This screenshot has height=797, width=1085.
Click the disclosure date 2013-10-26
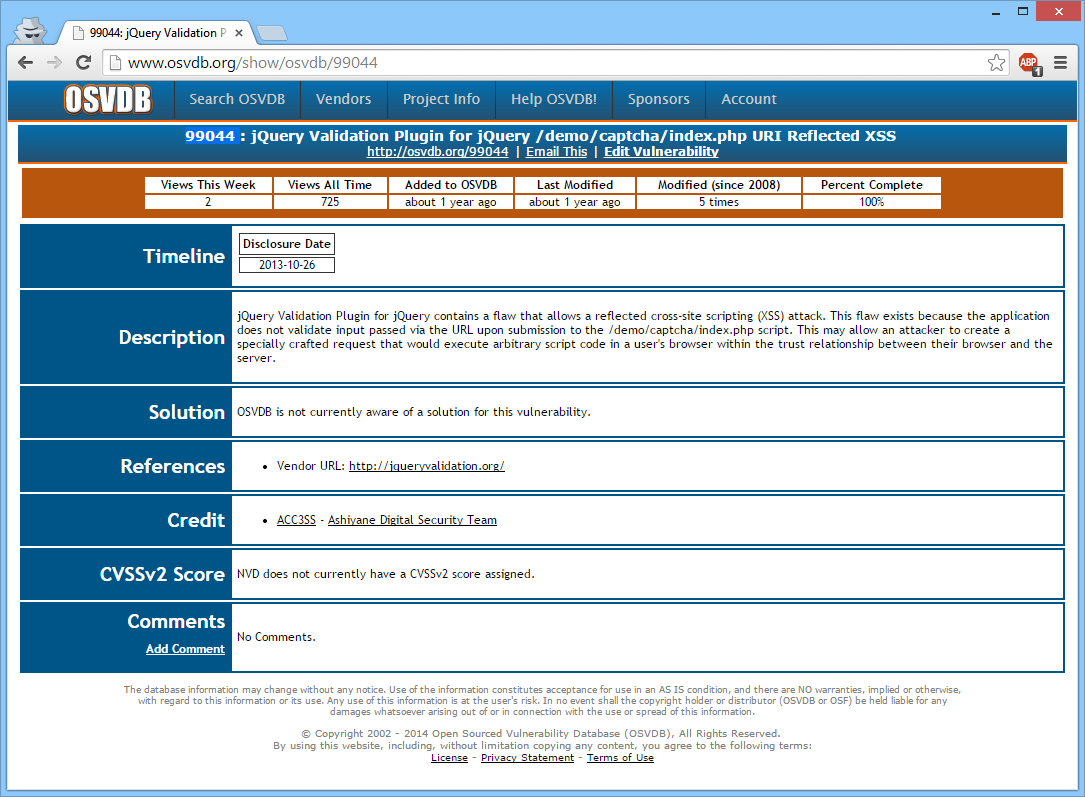287,265
